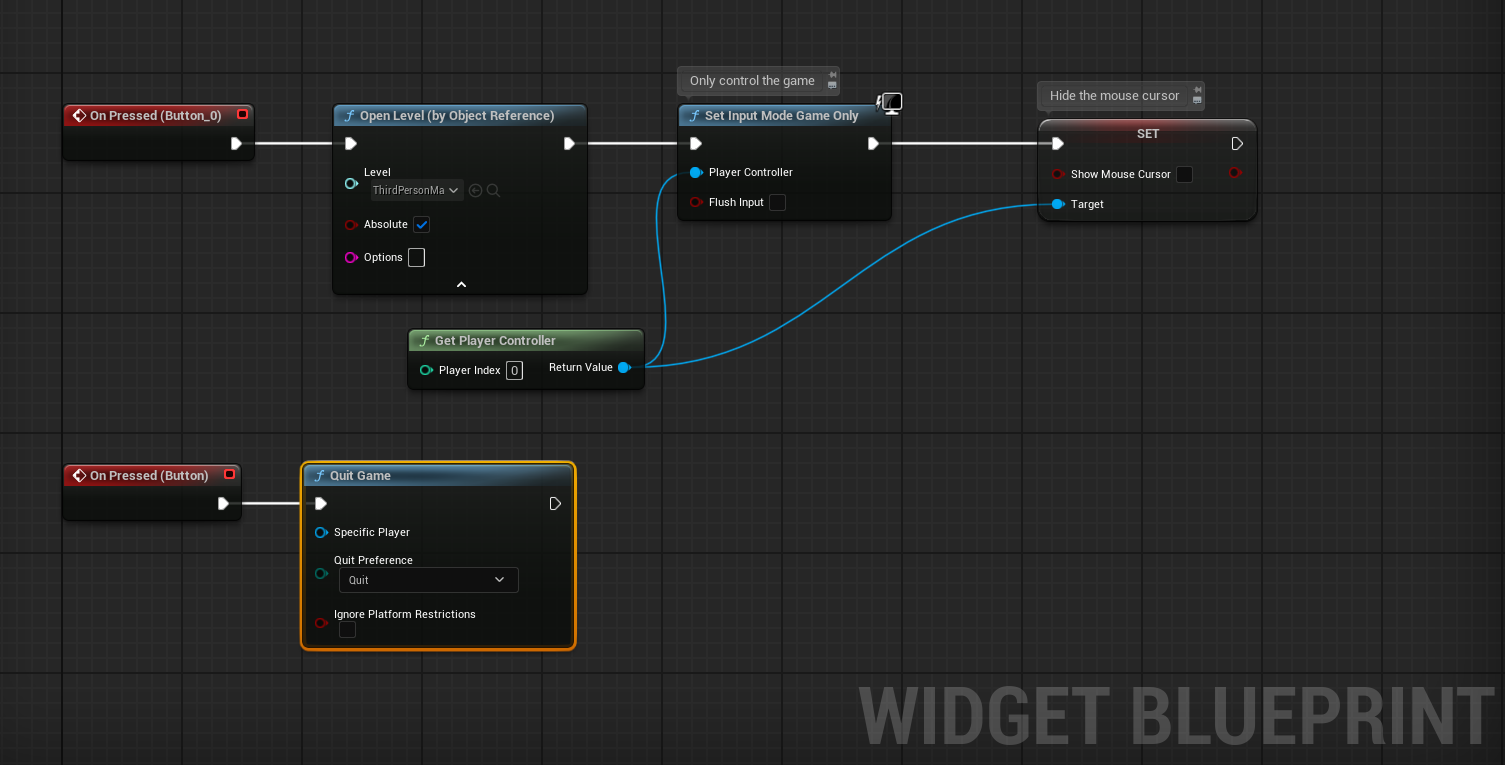The image size is (1505, 765).
Task: Enable Flush Input on Set Input Mode
Action: pyautogui.click(x=777, y=202)
